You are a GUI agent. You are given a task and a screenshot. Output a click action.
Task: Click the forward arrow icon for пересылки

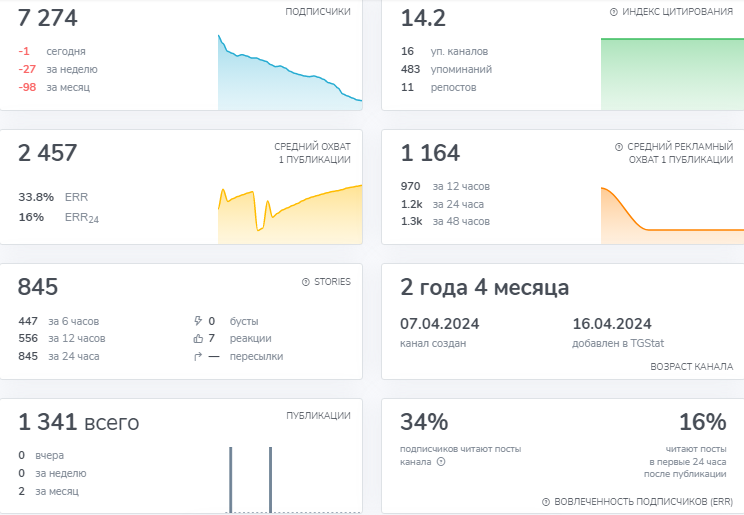coord(198,356)
